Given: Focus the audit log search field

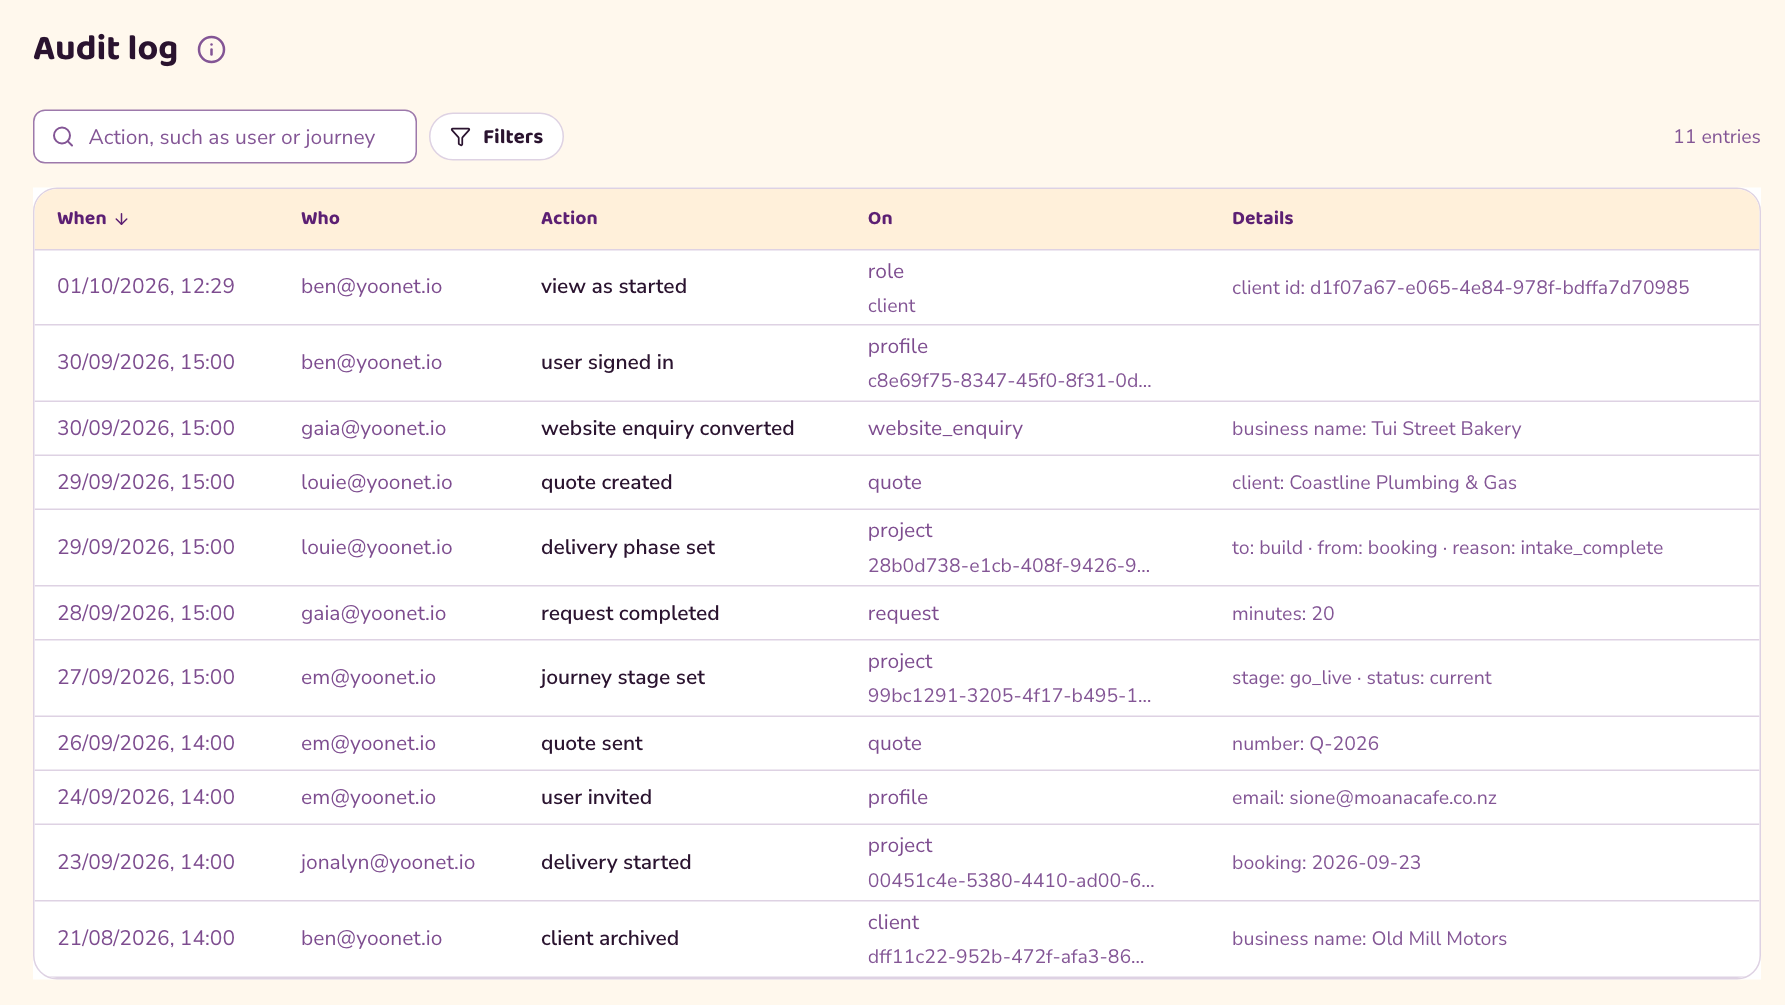Looking at the screenshot, I should (x=225, y=137).
